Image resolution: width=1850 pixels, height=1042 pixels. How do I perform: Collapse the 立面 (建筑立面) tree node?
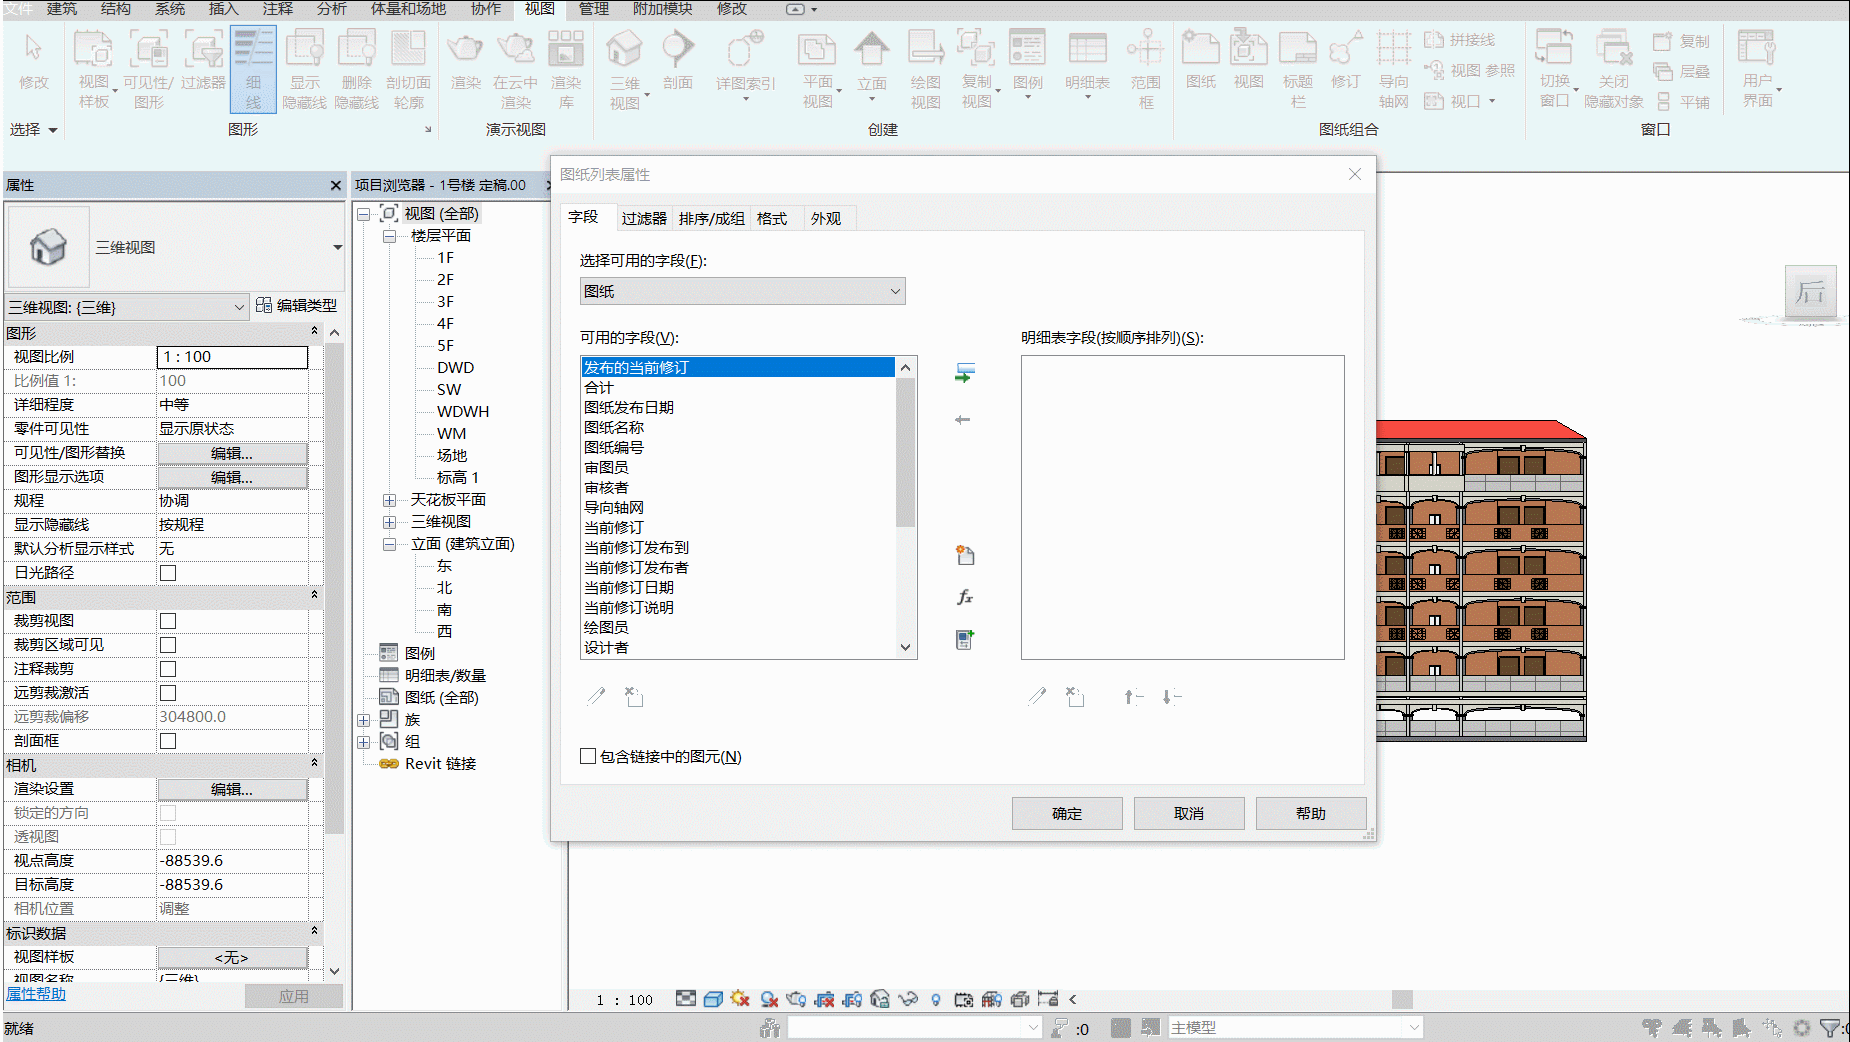[389, 544]
